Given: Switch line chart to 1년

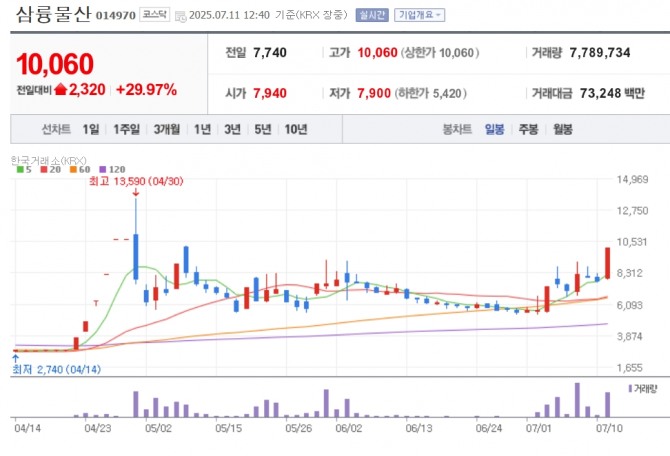Looking at the screenshot, I should 203,129.
